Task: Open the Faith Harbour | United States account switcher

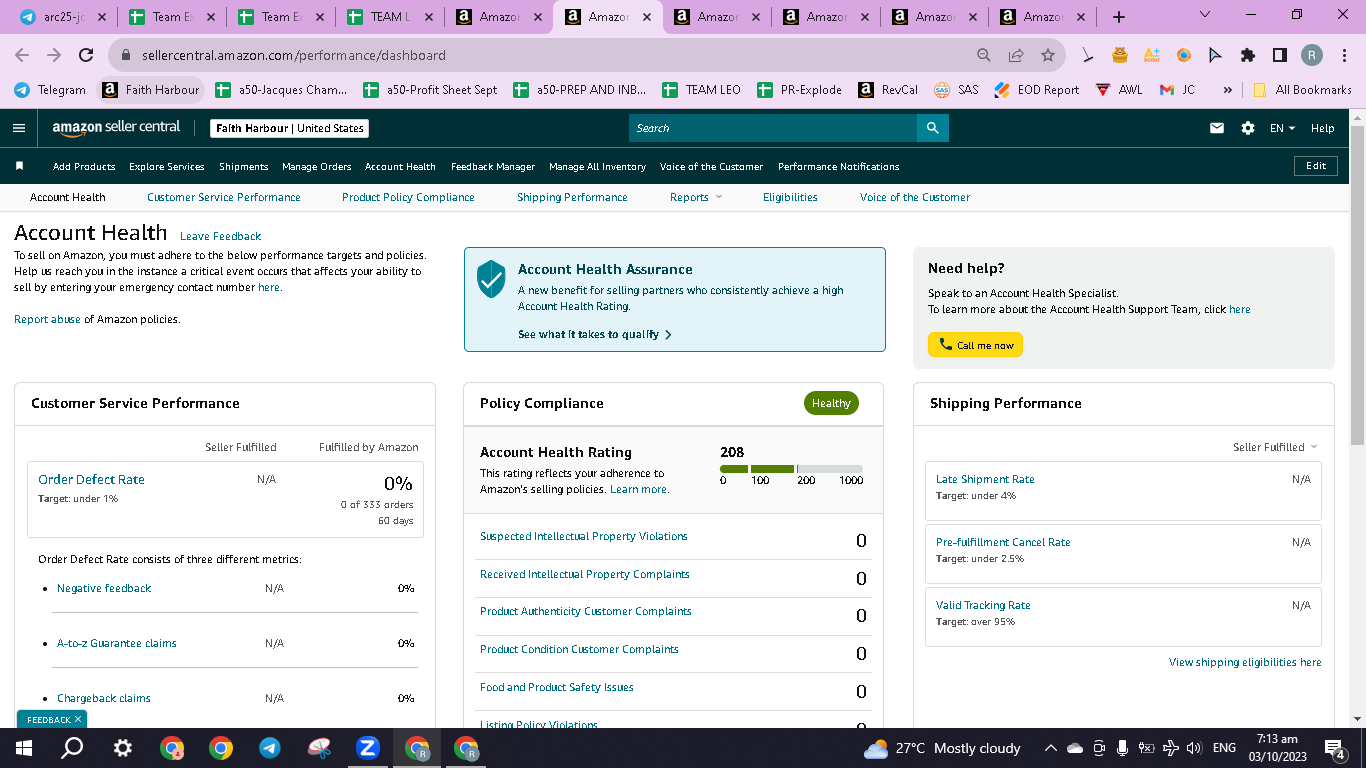Action: click(290, 128)
